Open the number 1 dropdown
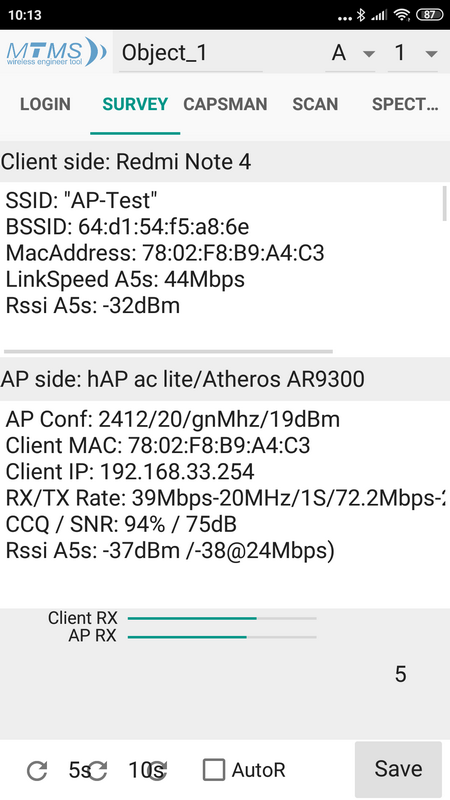The width and height of the screenshot is (450, 800). (413, 53)
